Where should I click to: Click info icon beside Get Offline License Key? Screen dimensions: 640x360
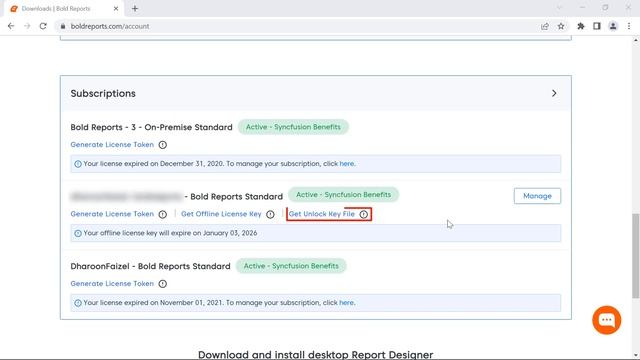270,214
